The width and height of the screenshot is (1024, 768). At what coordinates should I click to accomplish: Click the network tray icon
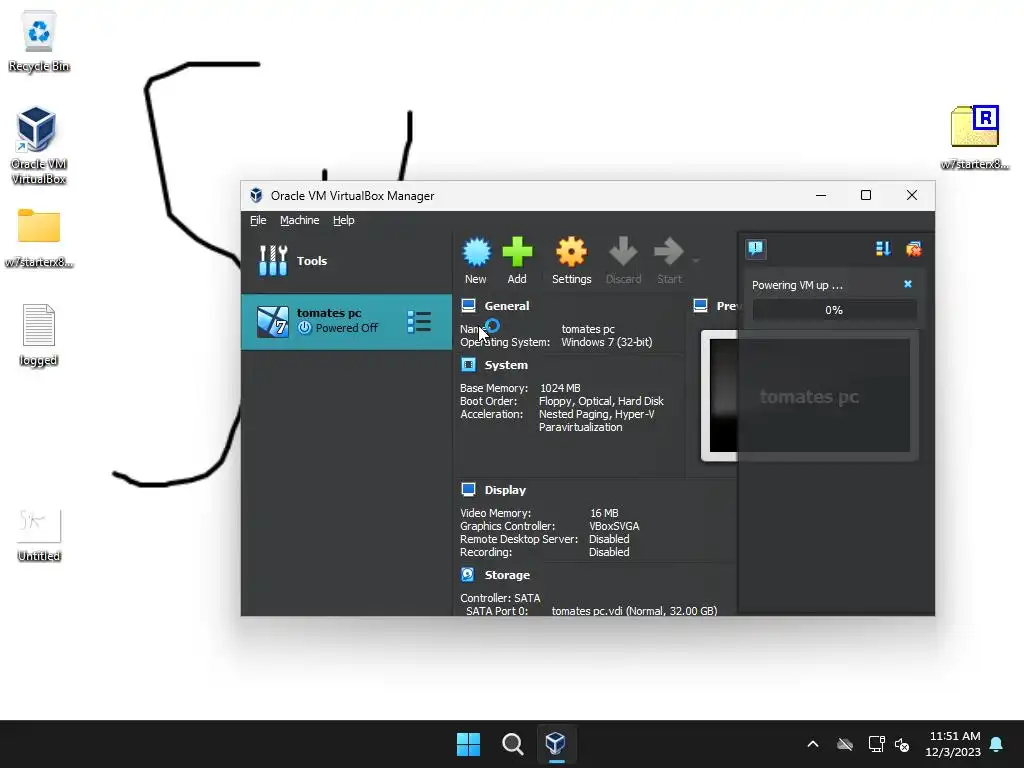click(876, 744)
